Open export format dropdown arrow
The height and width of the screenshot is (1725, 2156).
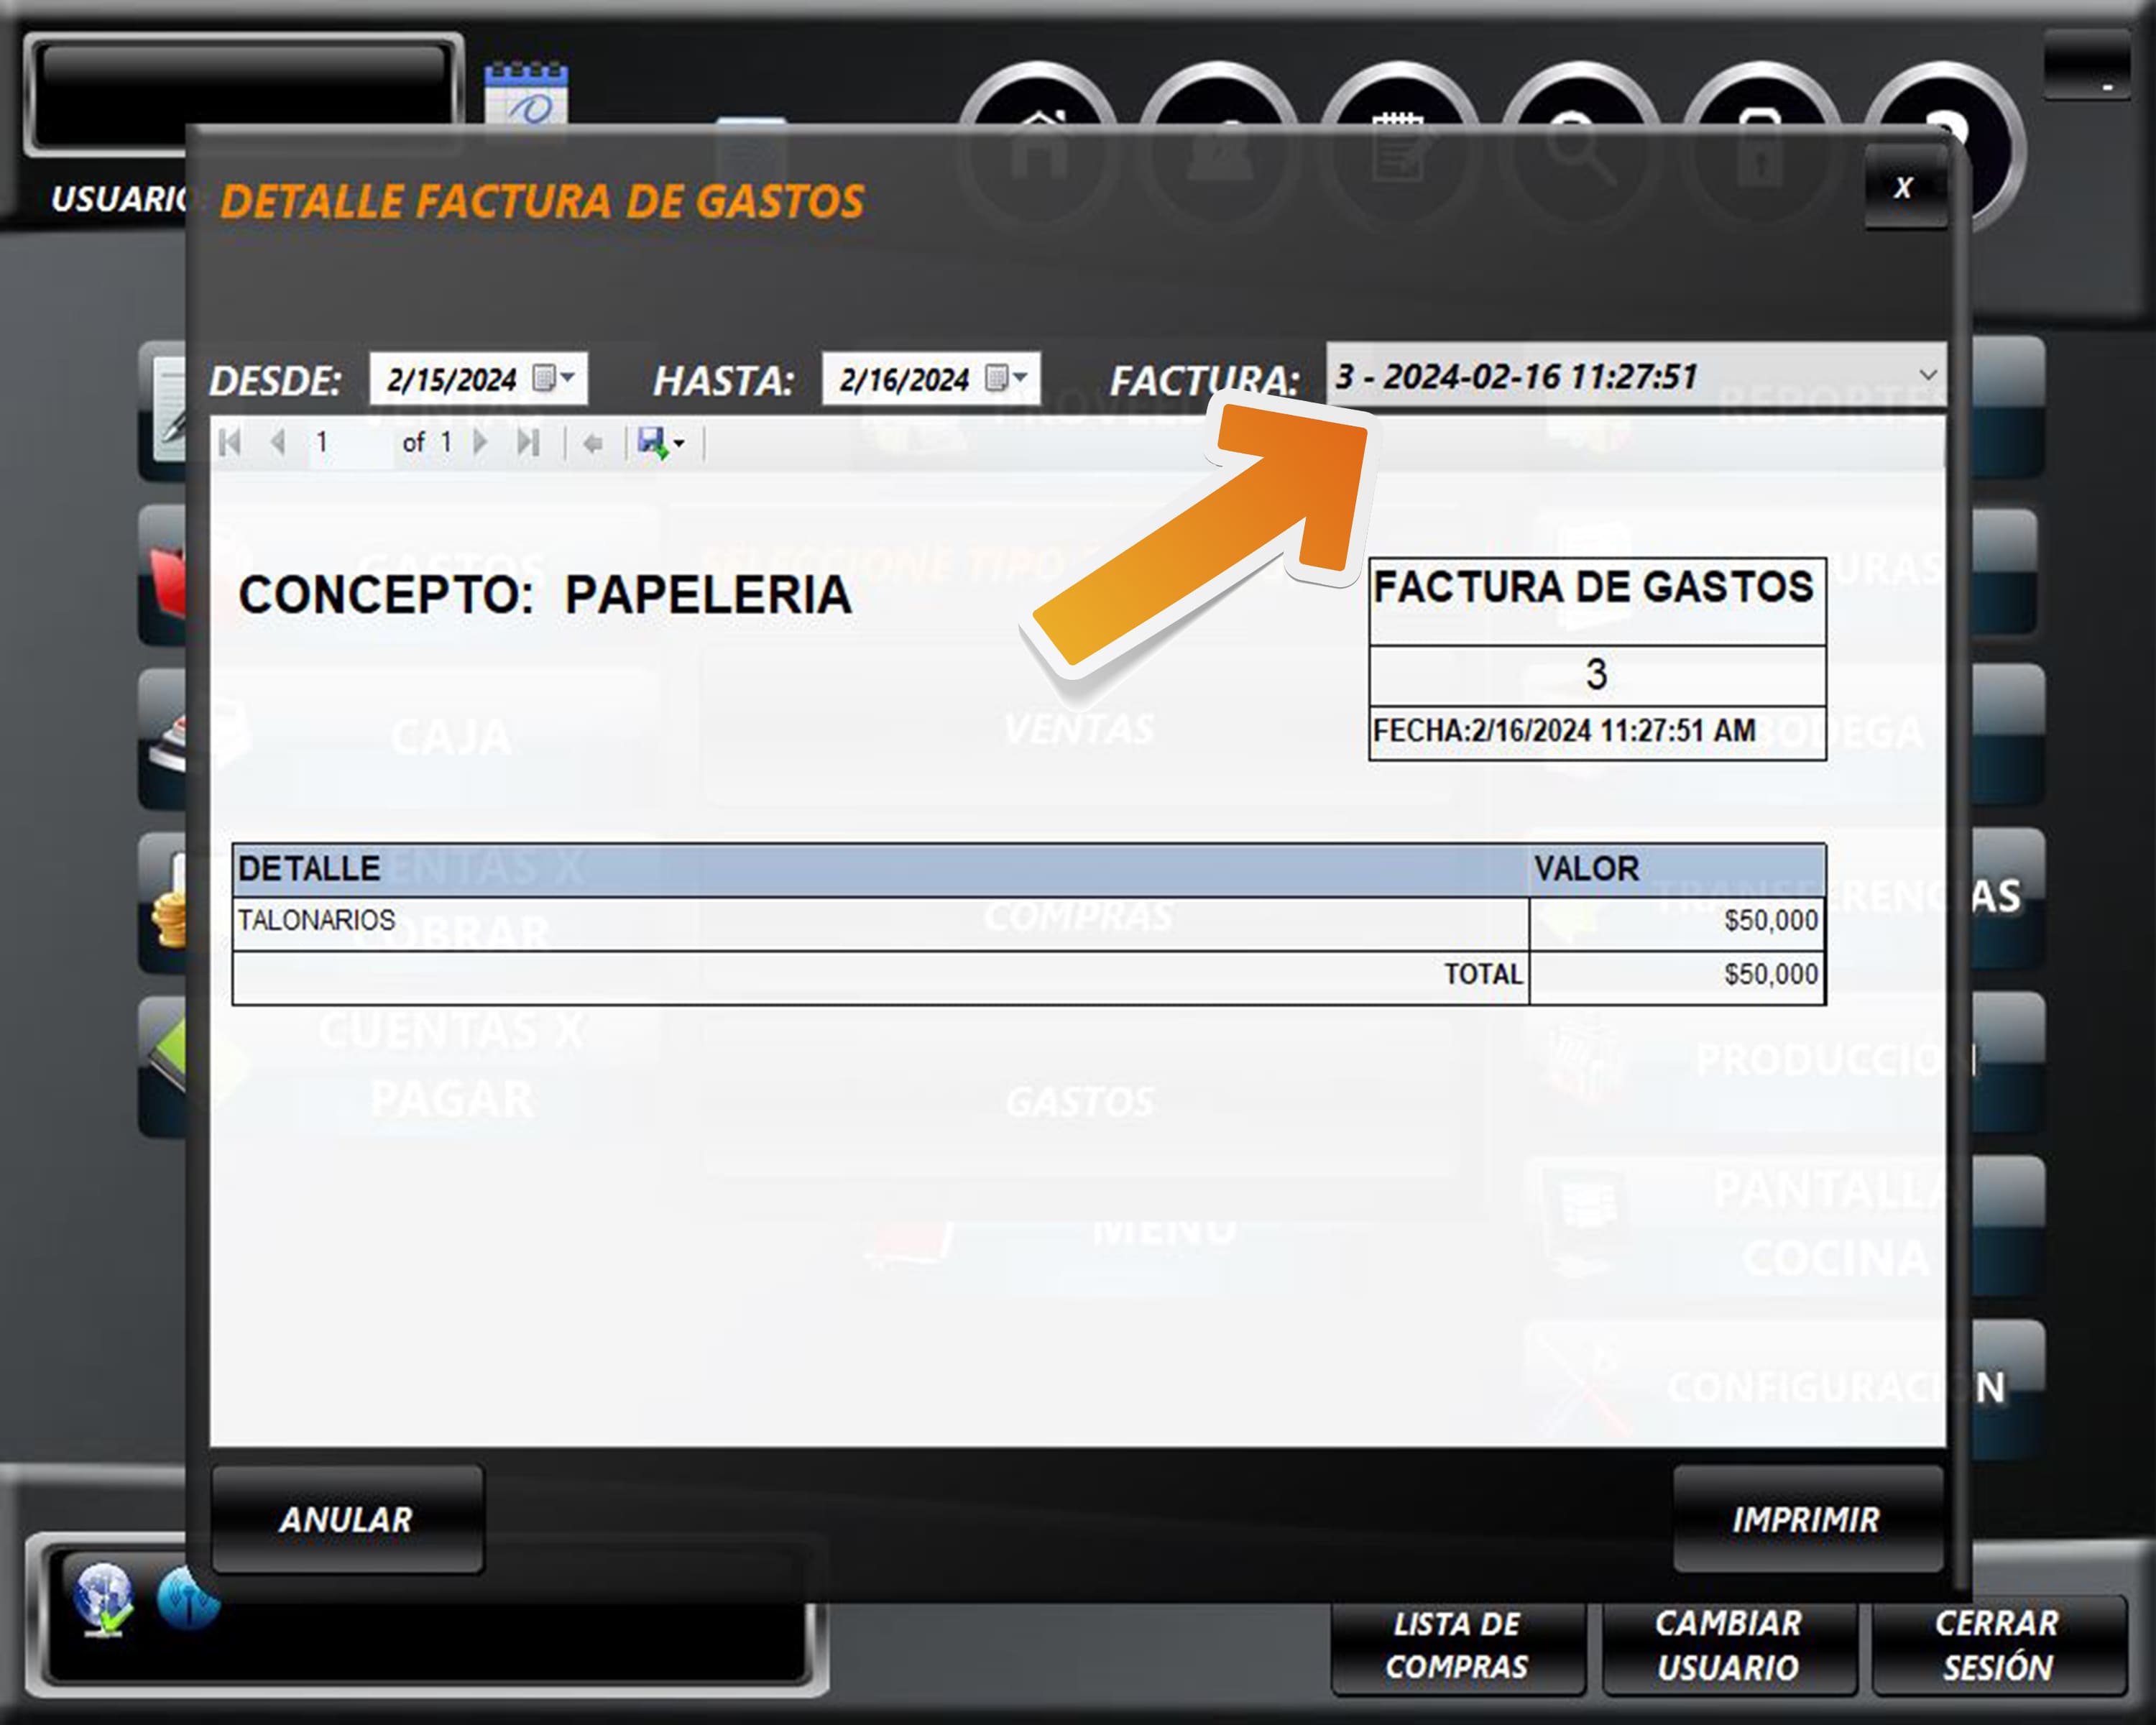(x=680, y=443)
